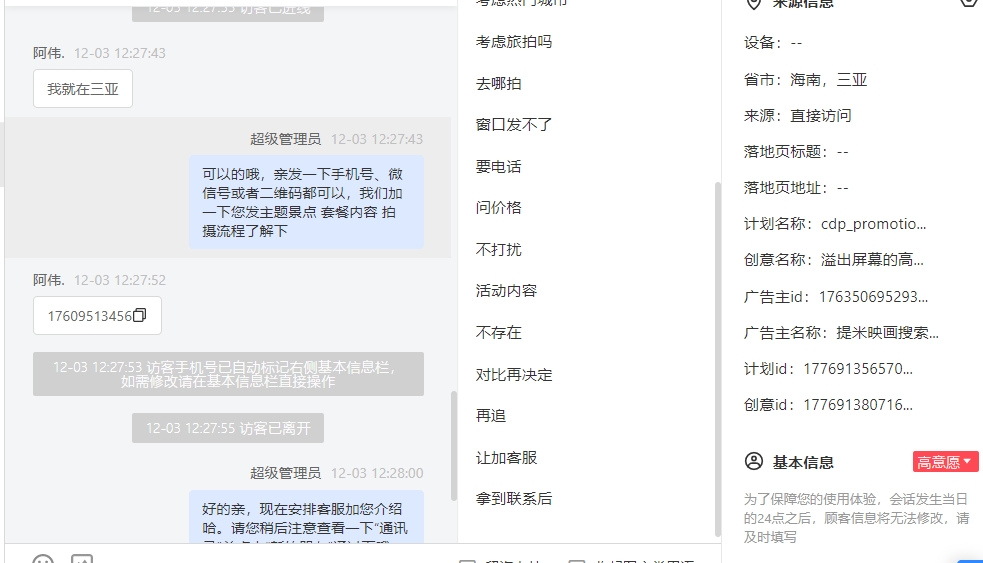The width and height of the screenshot is (983, 563).
Task: Click the chat history scrollbar thumb
Action: 454,446
